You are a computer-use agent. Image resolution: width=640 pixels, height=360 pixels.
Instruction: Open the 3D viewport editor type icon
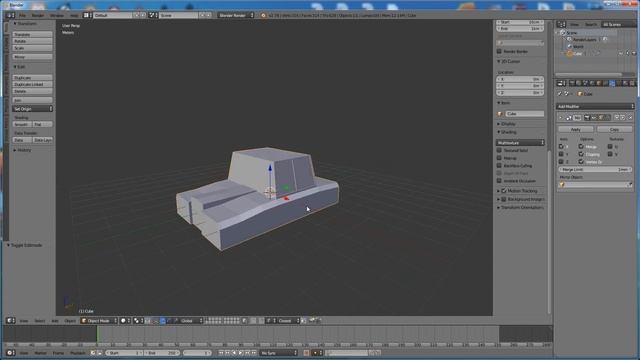pos(11,321)
